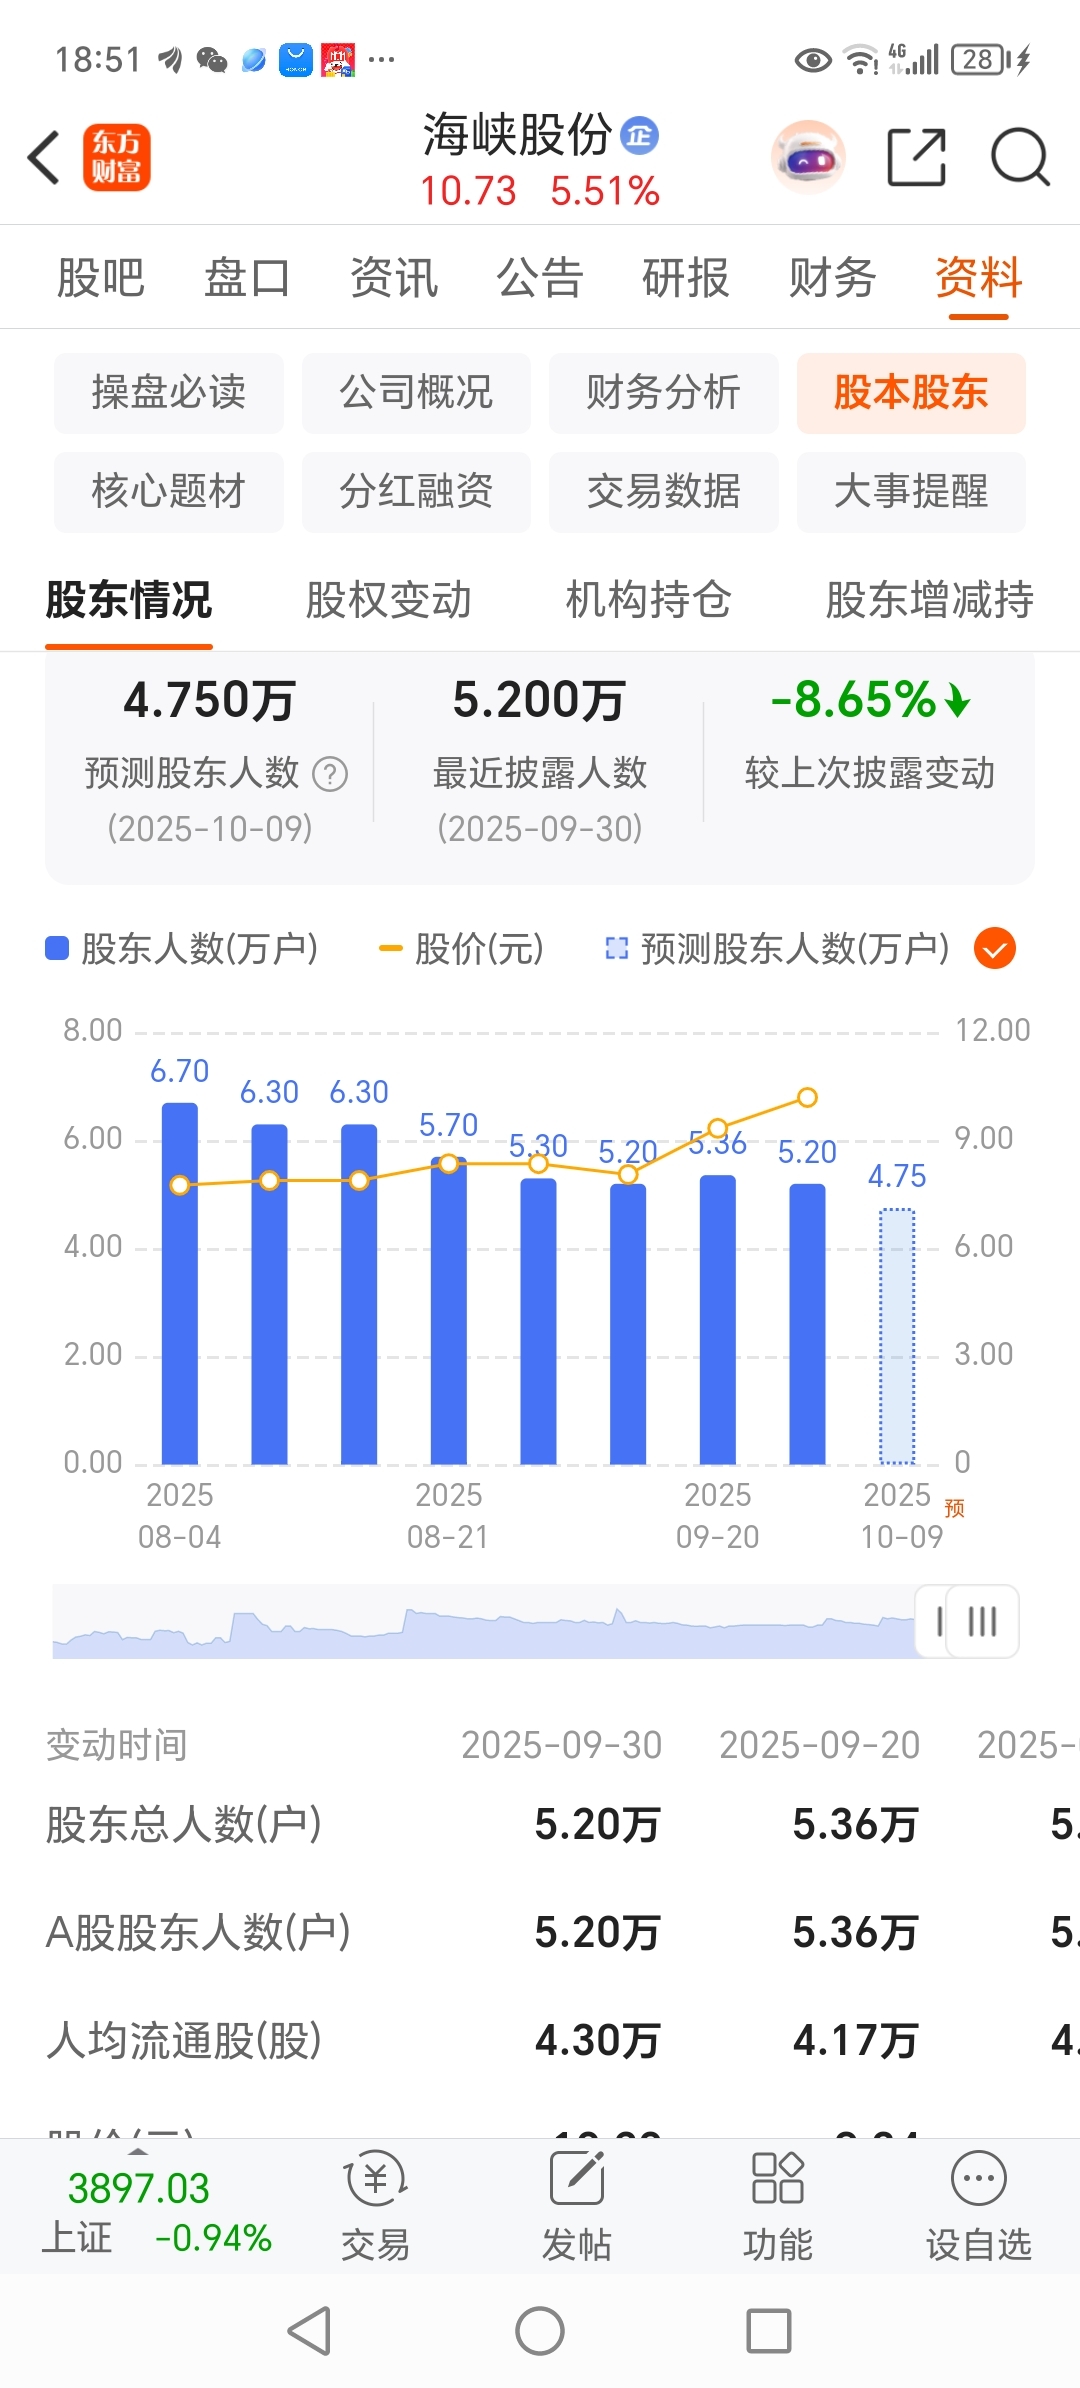Screen dimensions: 1080x2388
Task: Tap 人均流通股(股) row label
Action: tap(184, 2041)
